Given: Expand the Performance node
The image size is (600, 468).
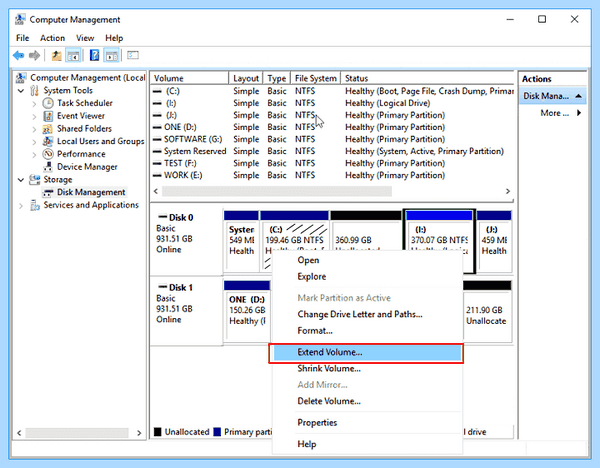Looking at the screenshot, I should pyautogui.click(x=34, y=155).
